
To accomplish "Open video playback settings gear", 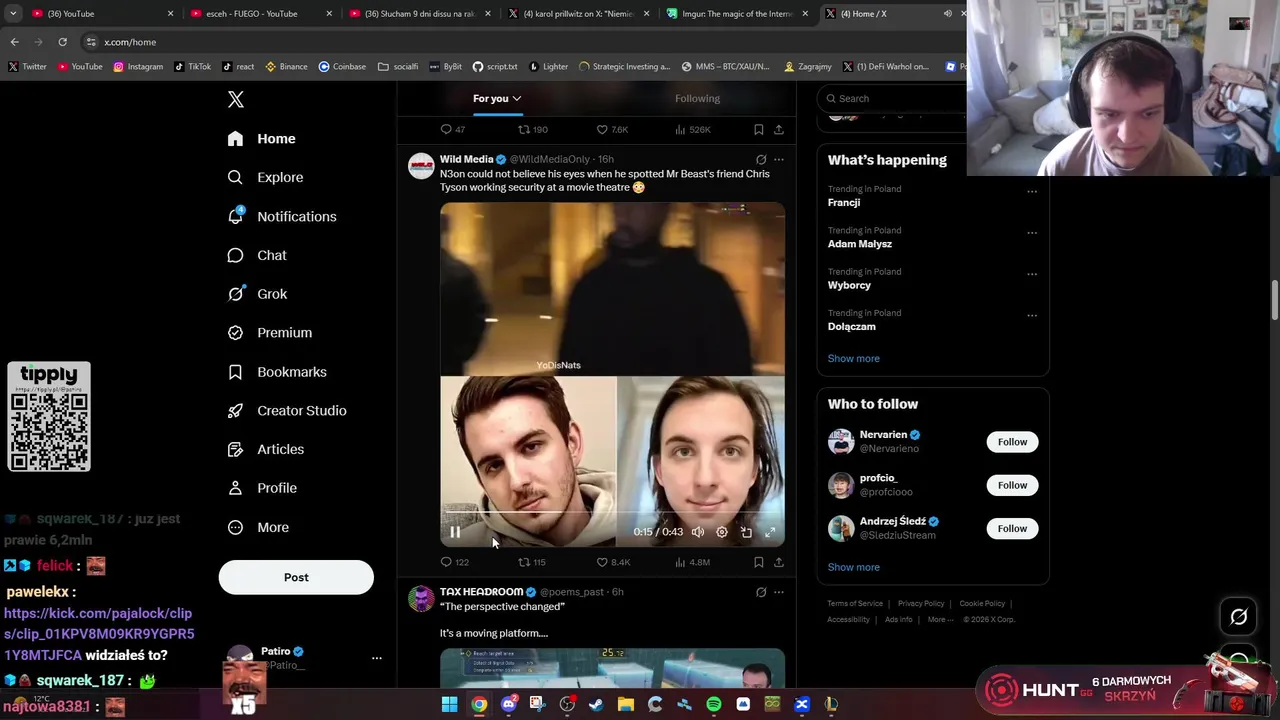I will pos(722,532).
